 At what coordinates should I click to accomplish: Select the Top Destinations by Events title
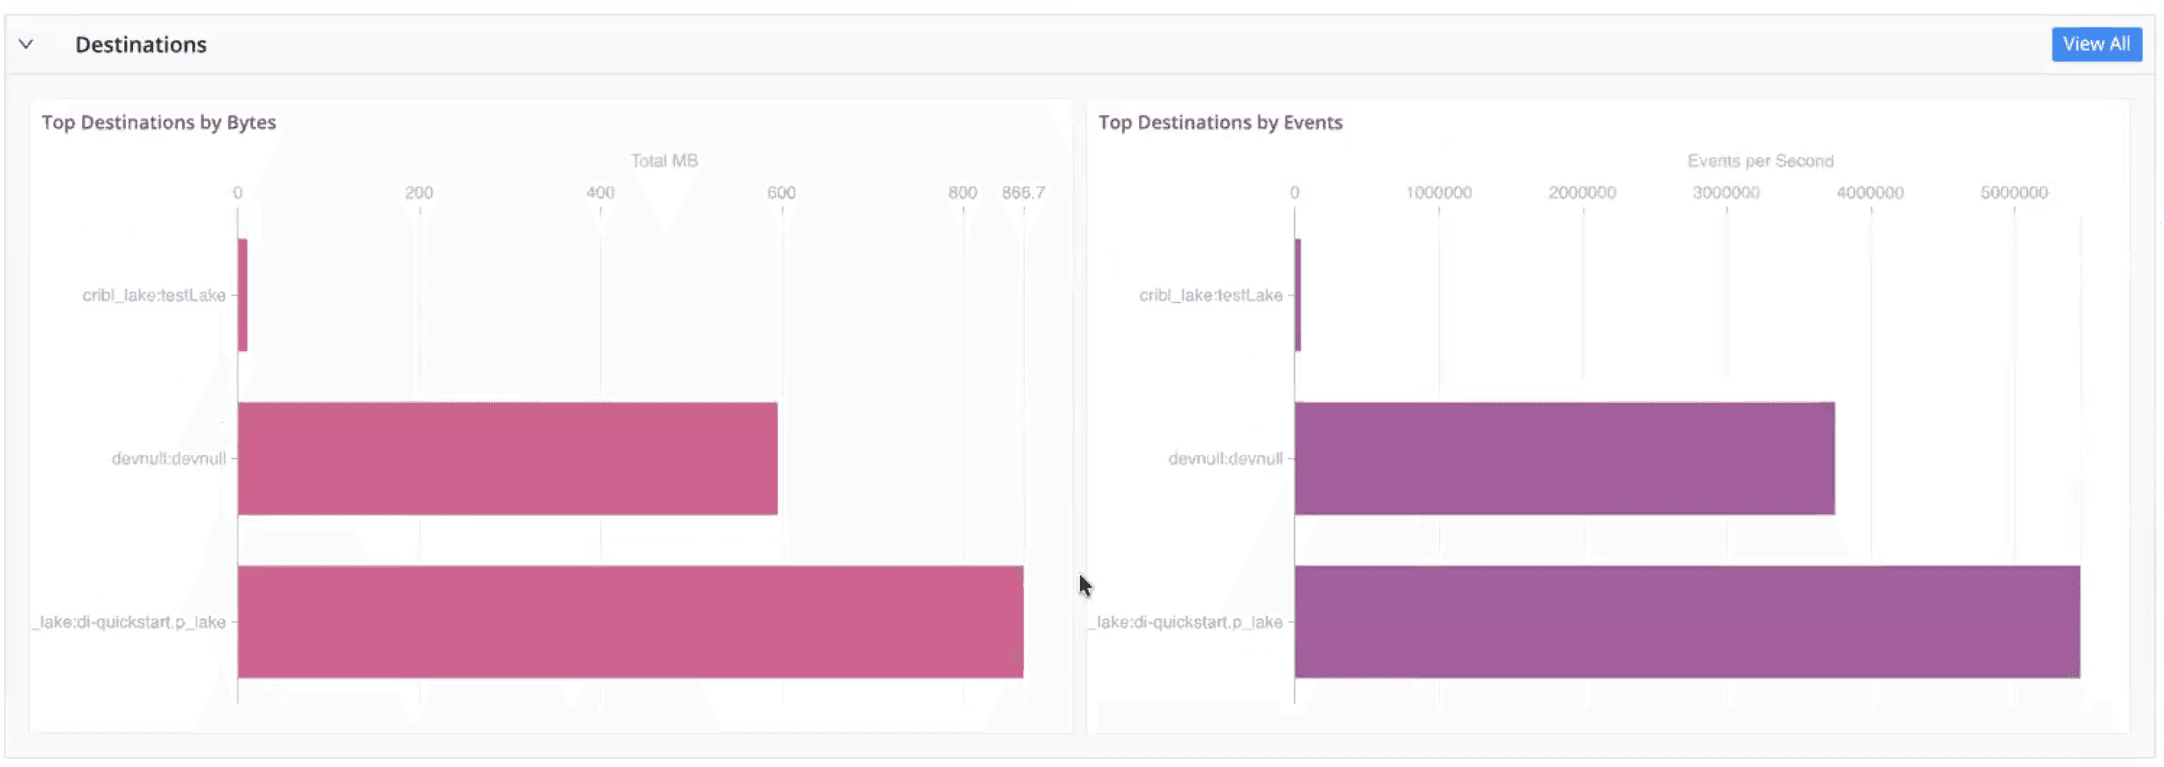pyautogui.click(x=1220, y=122)
